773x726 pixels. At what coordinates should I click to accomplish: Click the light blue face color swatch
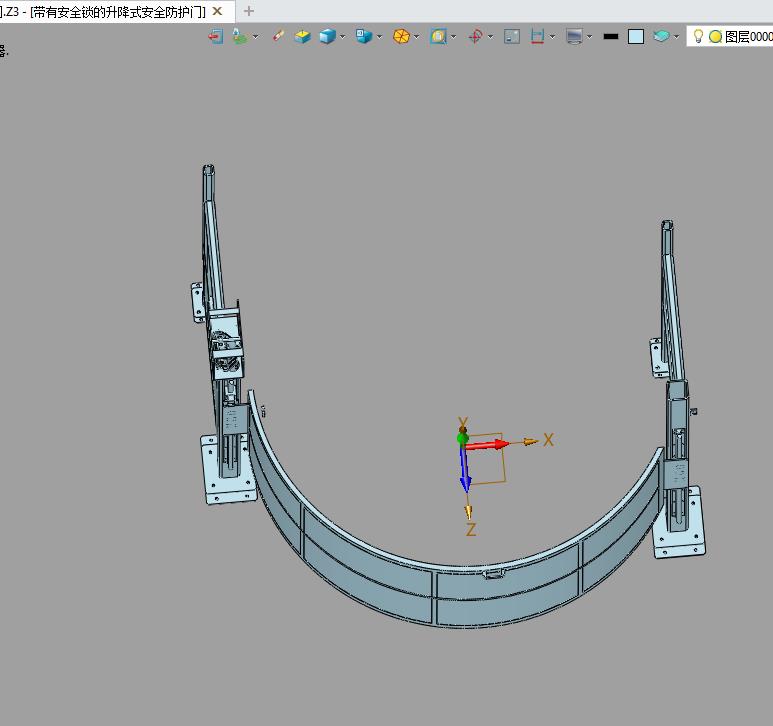pyautogui.click(x=636, y=36)
